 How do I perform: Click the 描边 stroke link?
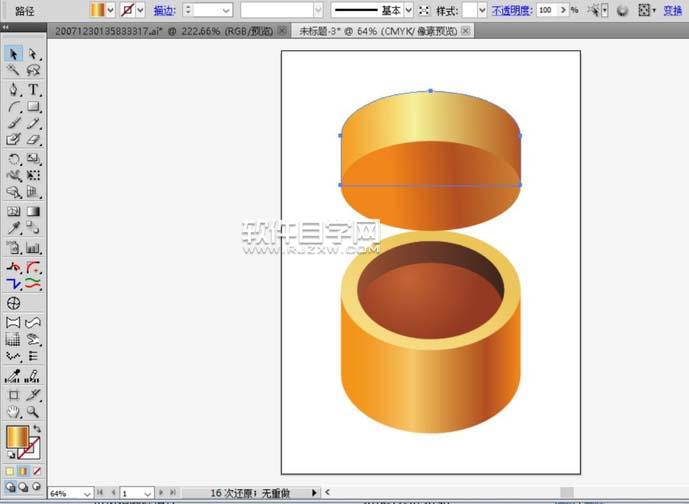(x=165, y=10)
